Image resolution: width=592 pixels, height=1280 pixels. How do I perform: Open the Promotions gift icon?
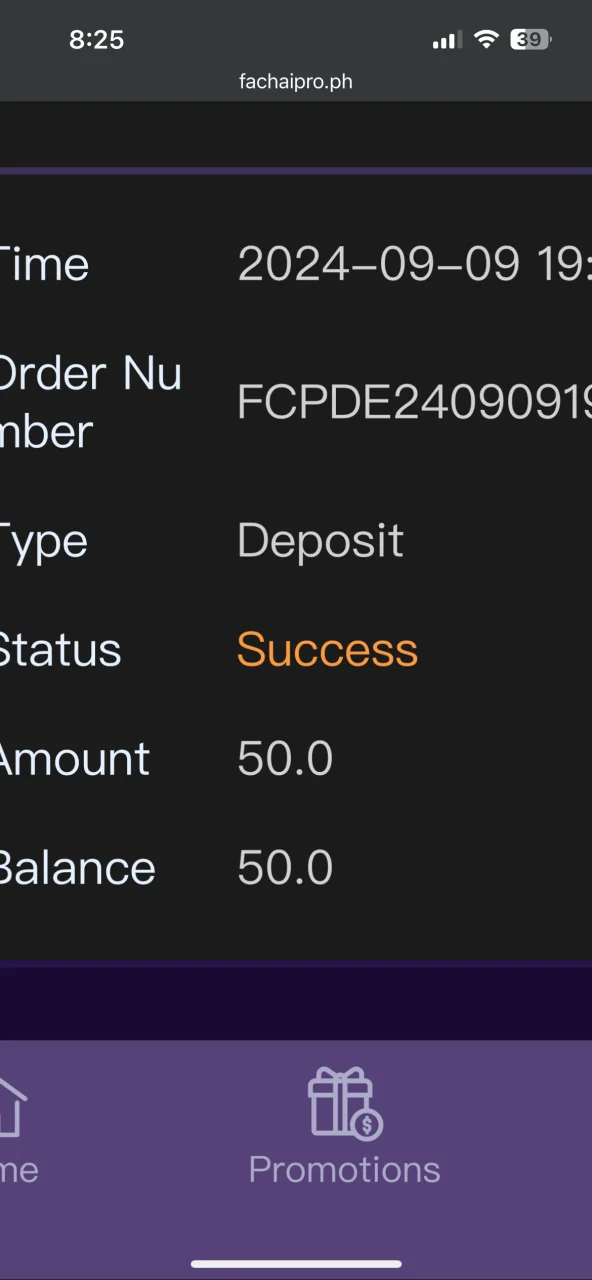pos(345,1103)
